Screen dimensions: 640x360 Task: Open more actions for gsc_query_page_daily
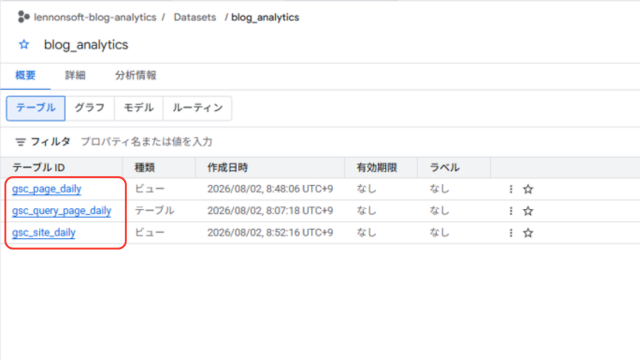511,211
